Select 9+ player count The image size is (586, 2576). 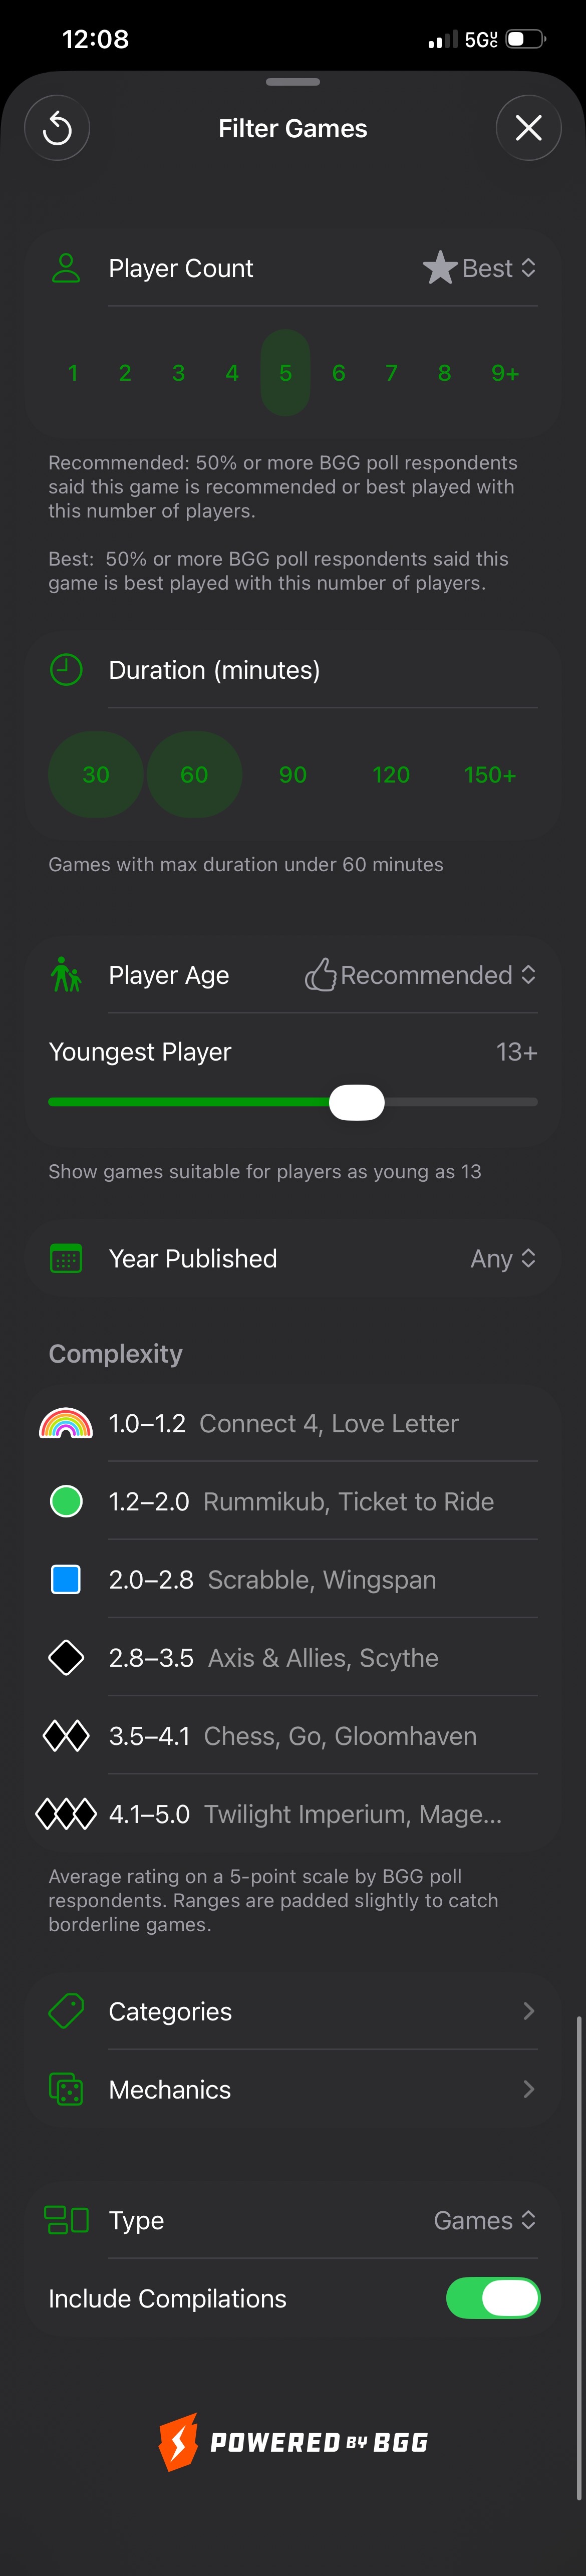[504, 373]
